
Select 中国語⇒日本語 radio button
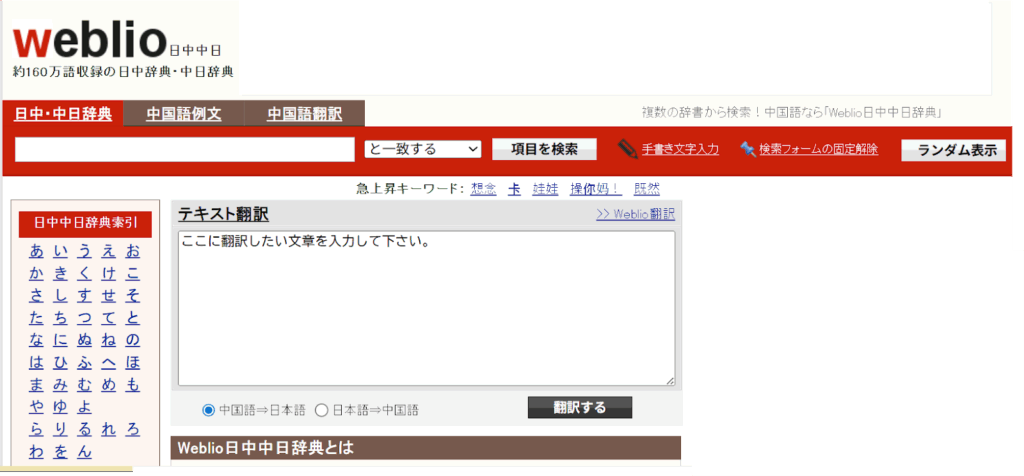(208, 411)
